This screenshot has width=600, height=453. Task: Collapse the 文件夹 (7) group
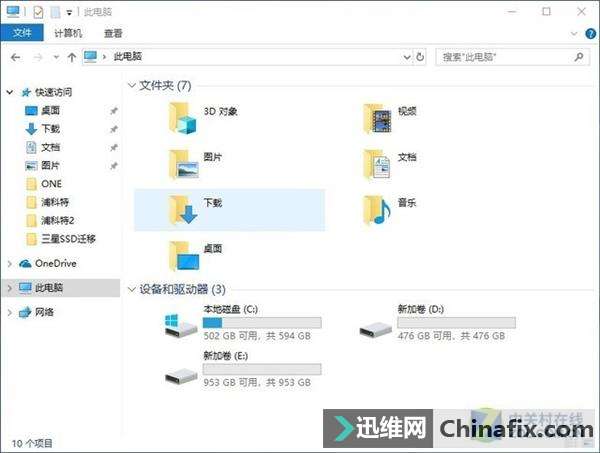[132, 85]
